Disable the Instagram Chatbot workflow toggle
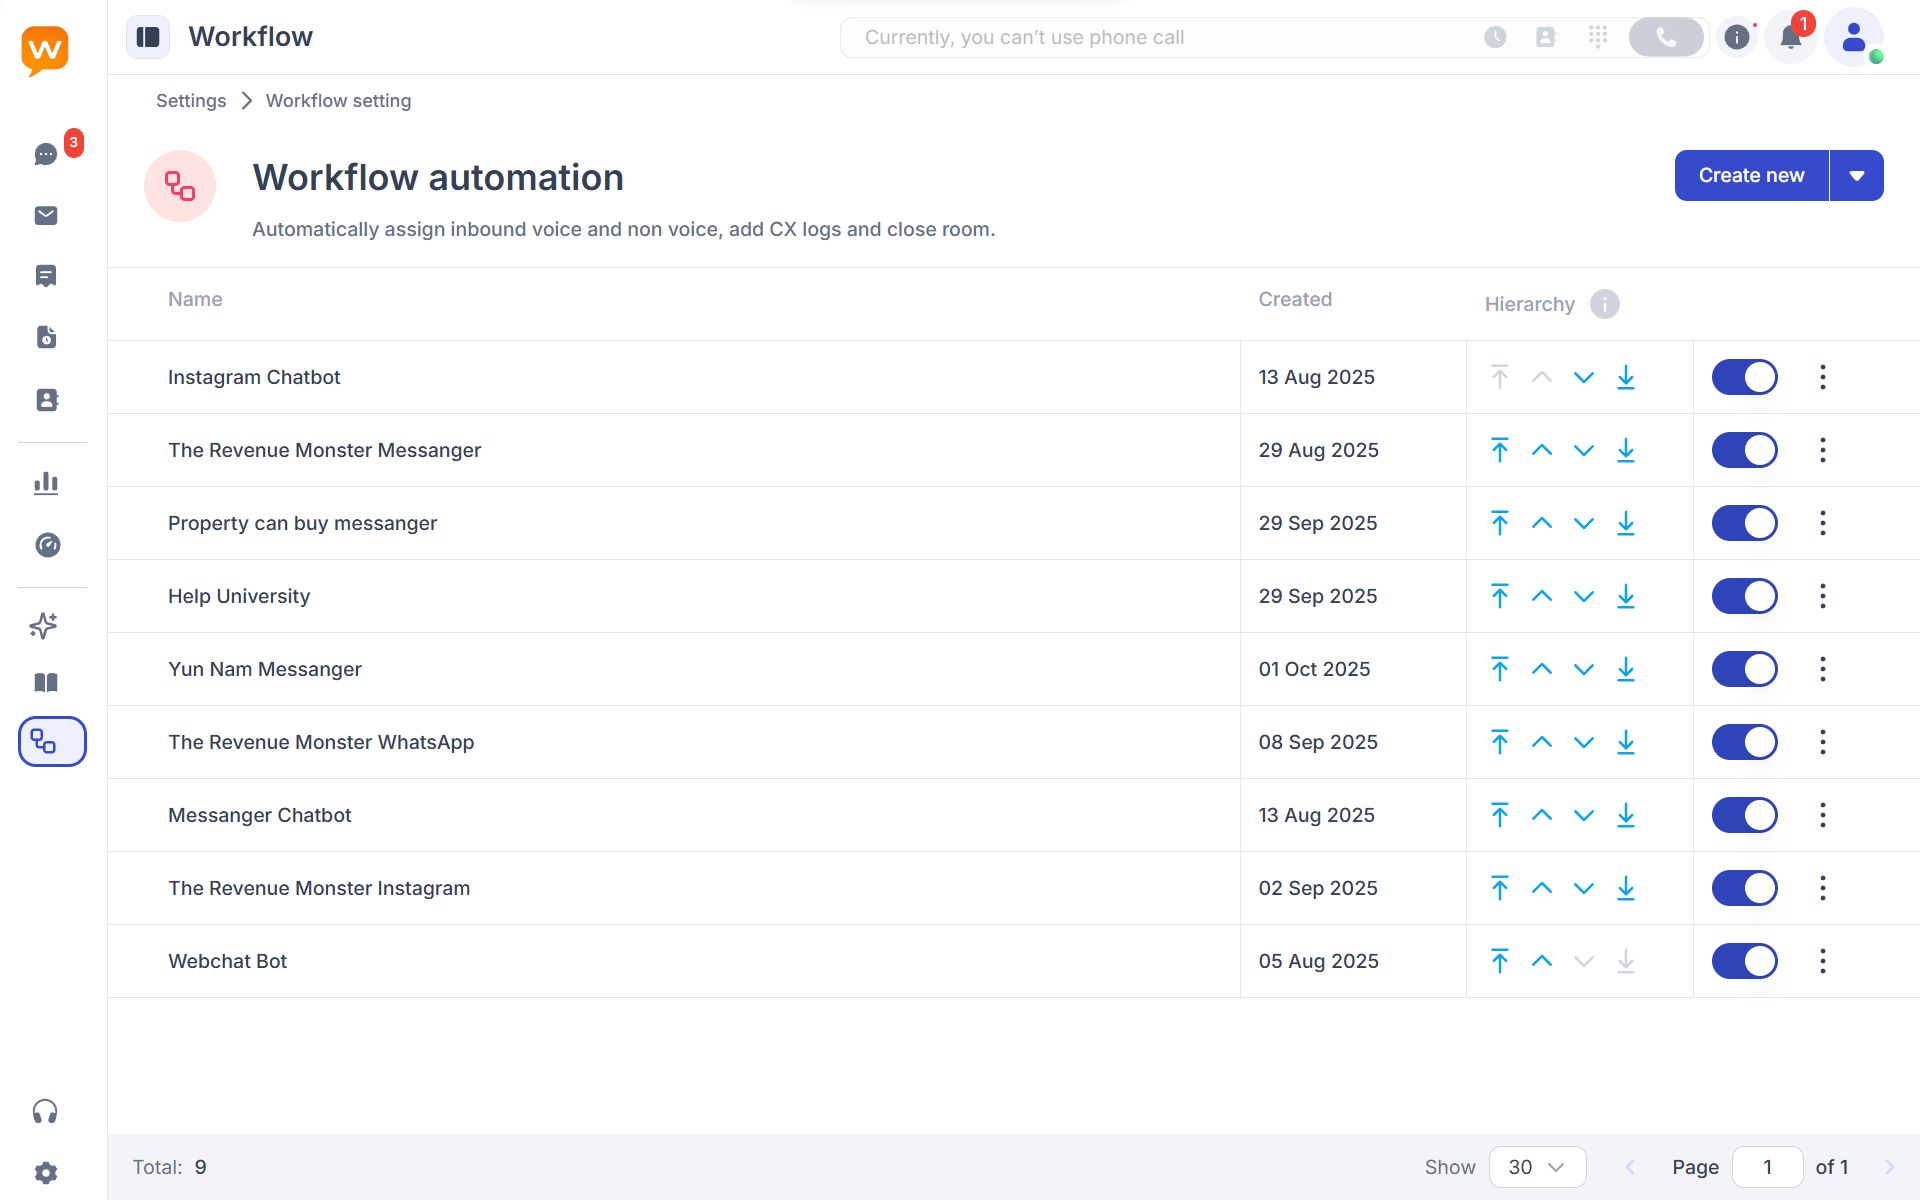Viewport: 1920px width, 1200px height. click(1744, 377)
